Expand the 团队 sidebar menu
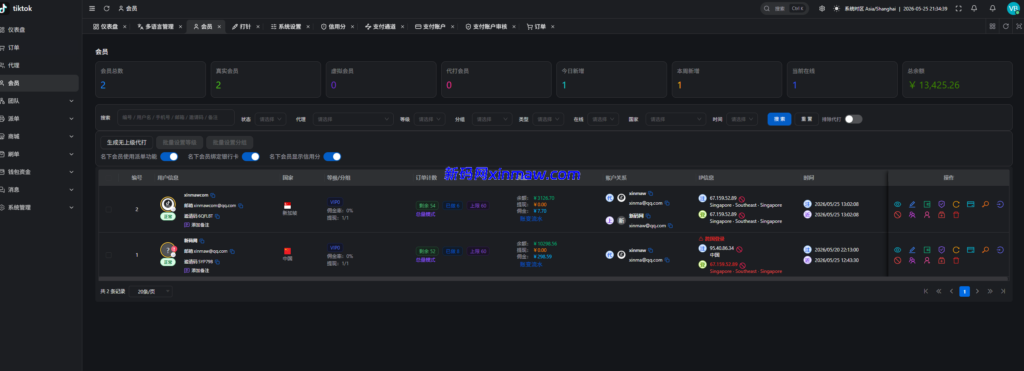Image resolution: width=1024 pixels, height=371 pixels. (x=39, y=101)
